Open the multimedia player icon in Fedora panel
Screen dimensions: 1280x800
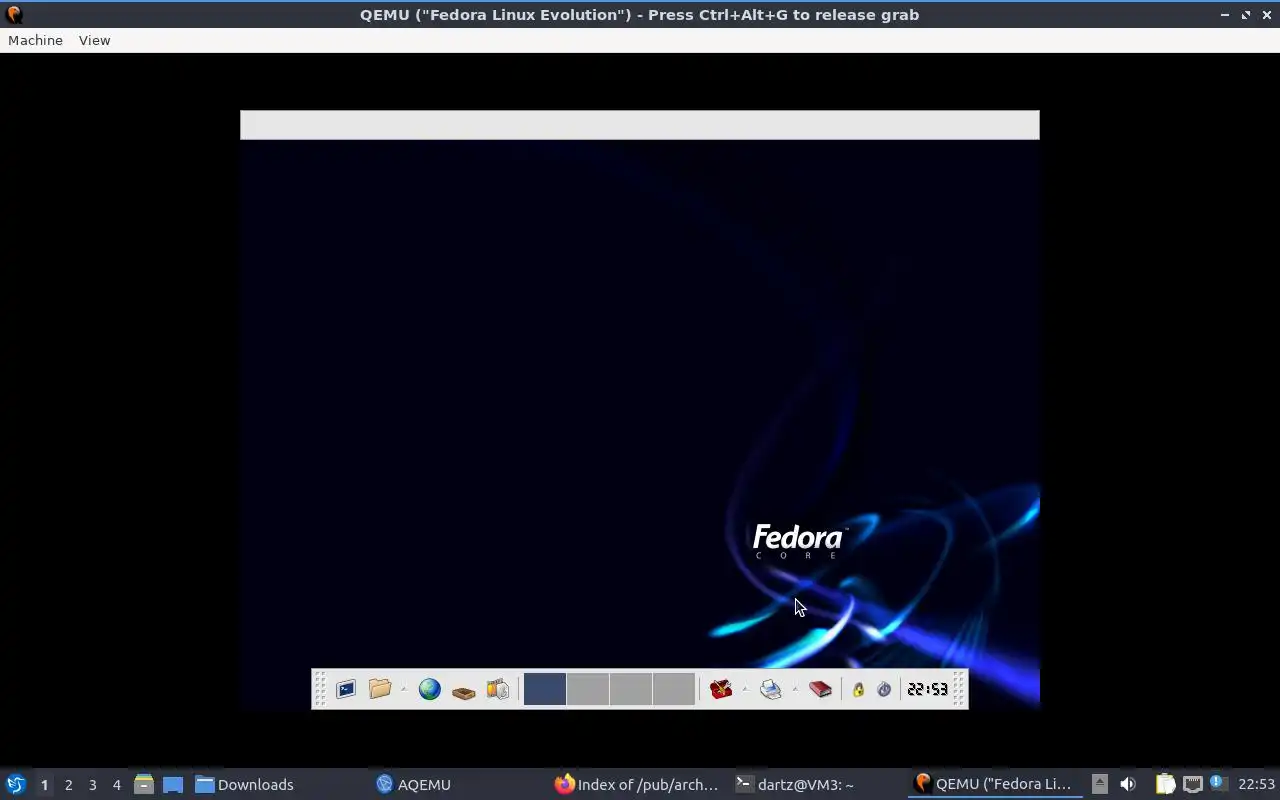click(x=498, y=689)
